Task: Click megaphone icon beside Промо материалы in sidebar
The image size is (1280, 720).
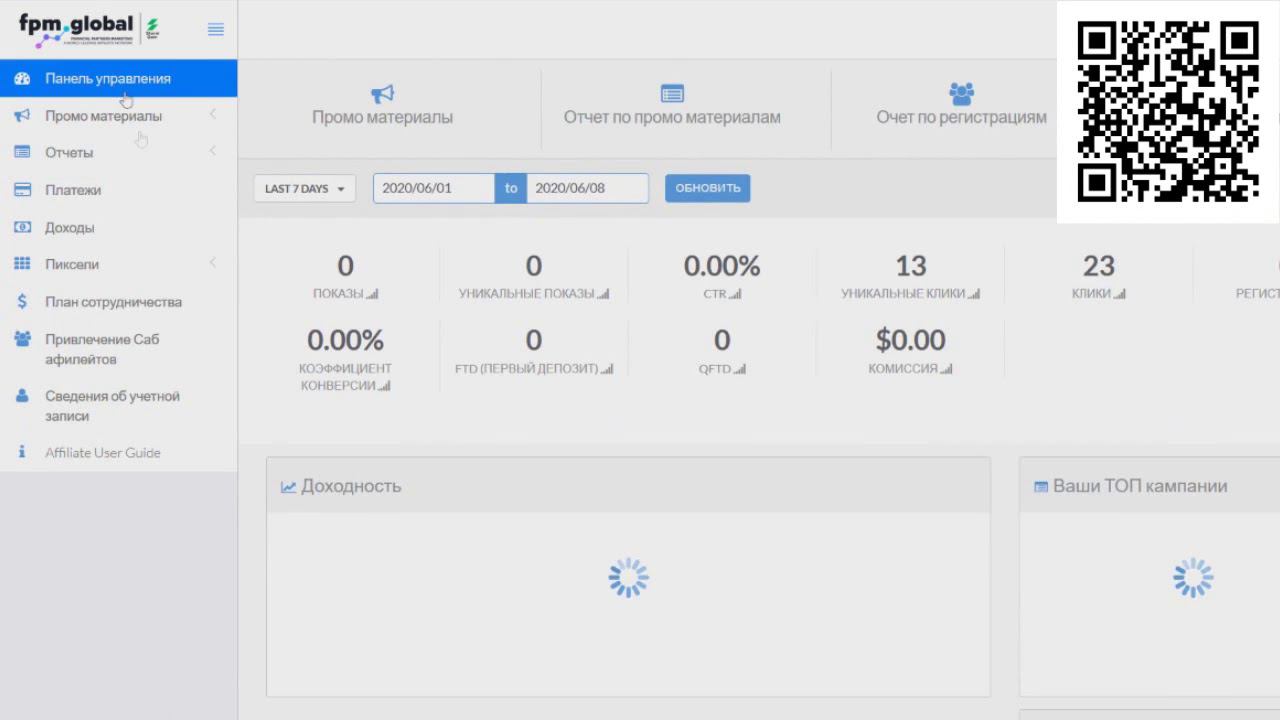Action: tap(22, 116)
